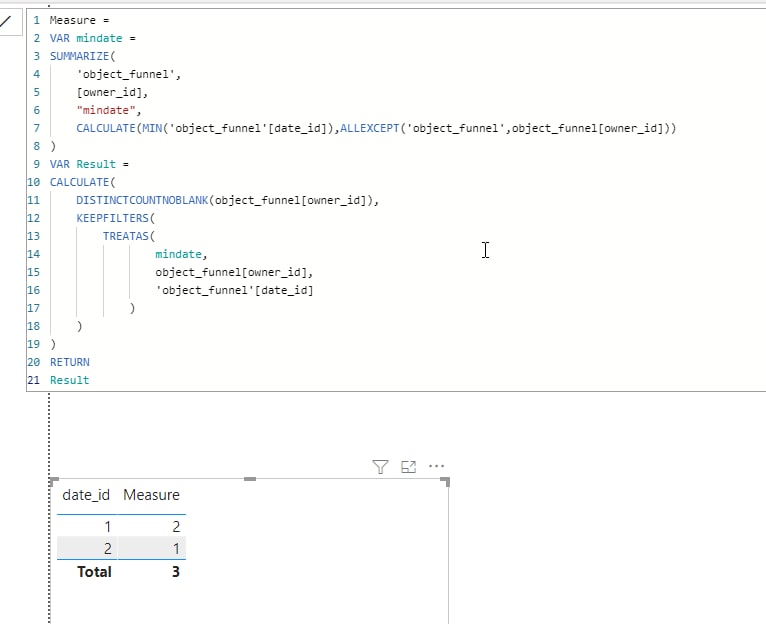Click the MIN function on line 7
The width and height of the screenshot is (766, 624).
tap(152, 128)
